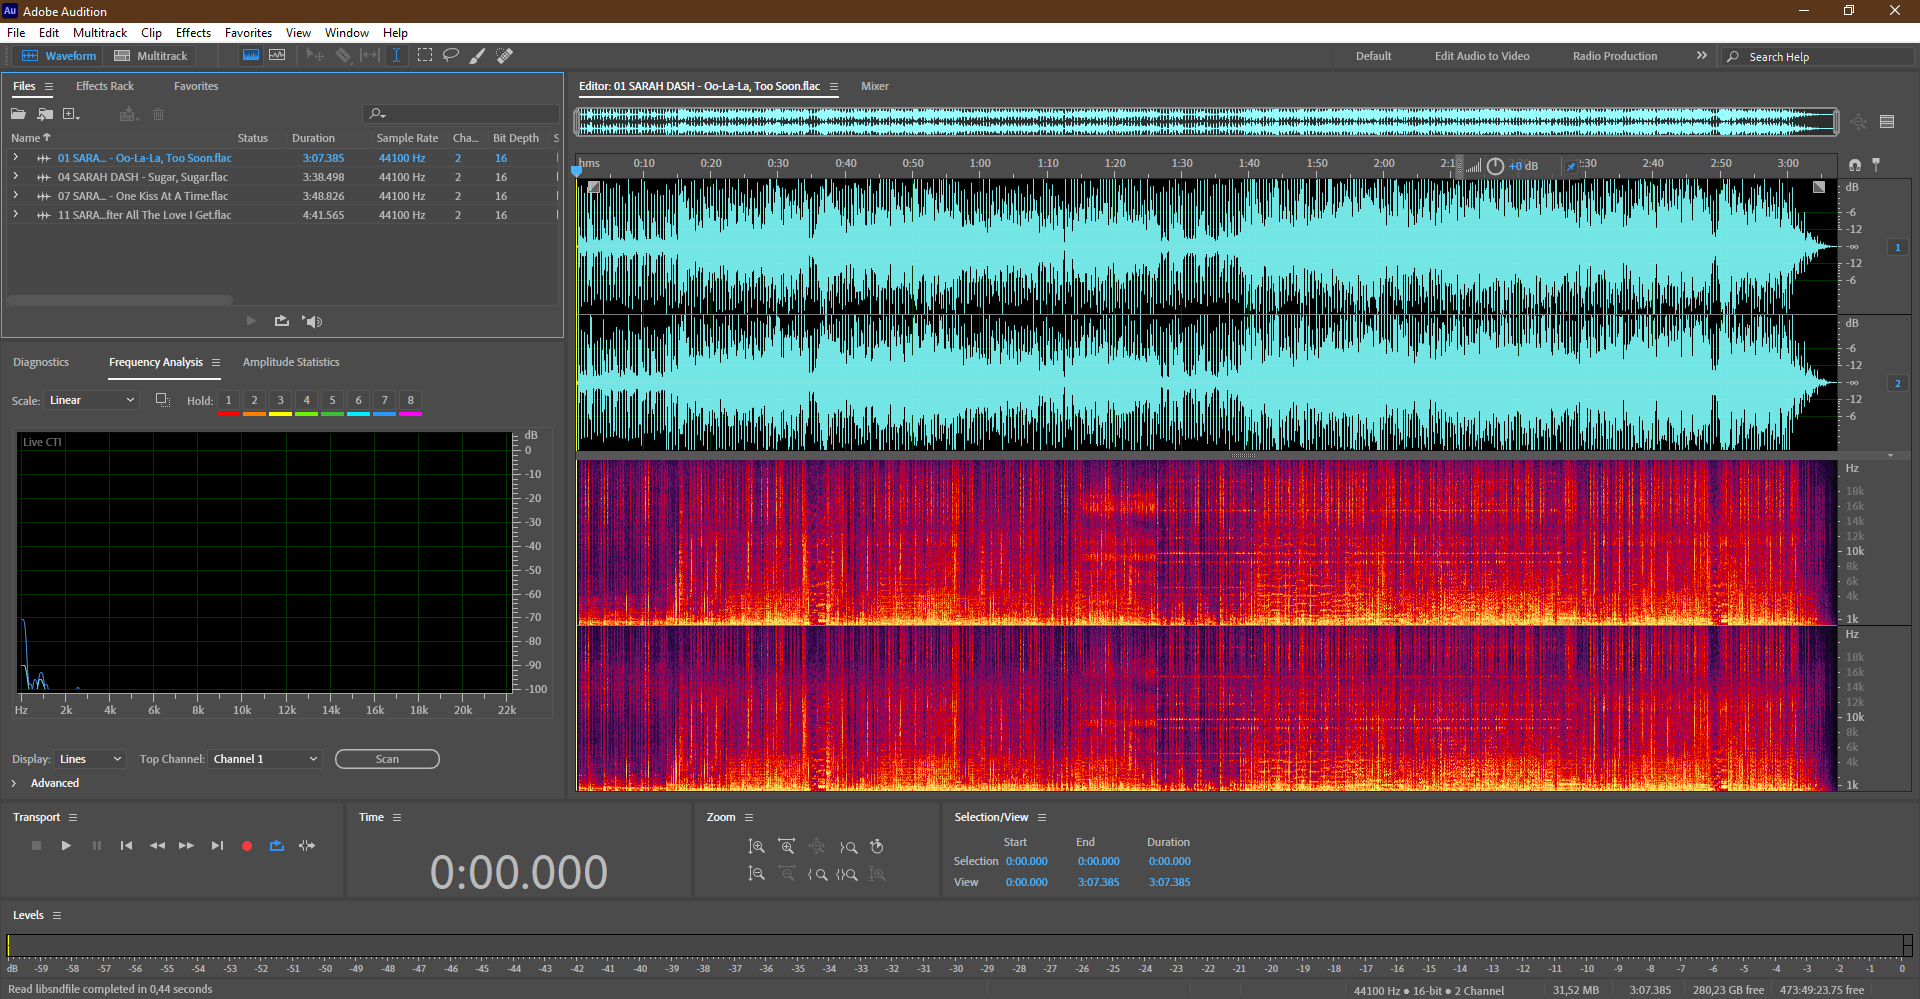
Task: Click the Files panel horizontal scrollbar
Action: [x=120, y=299]
